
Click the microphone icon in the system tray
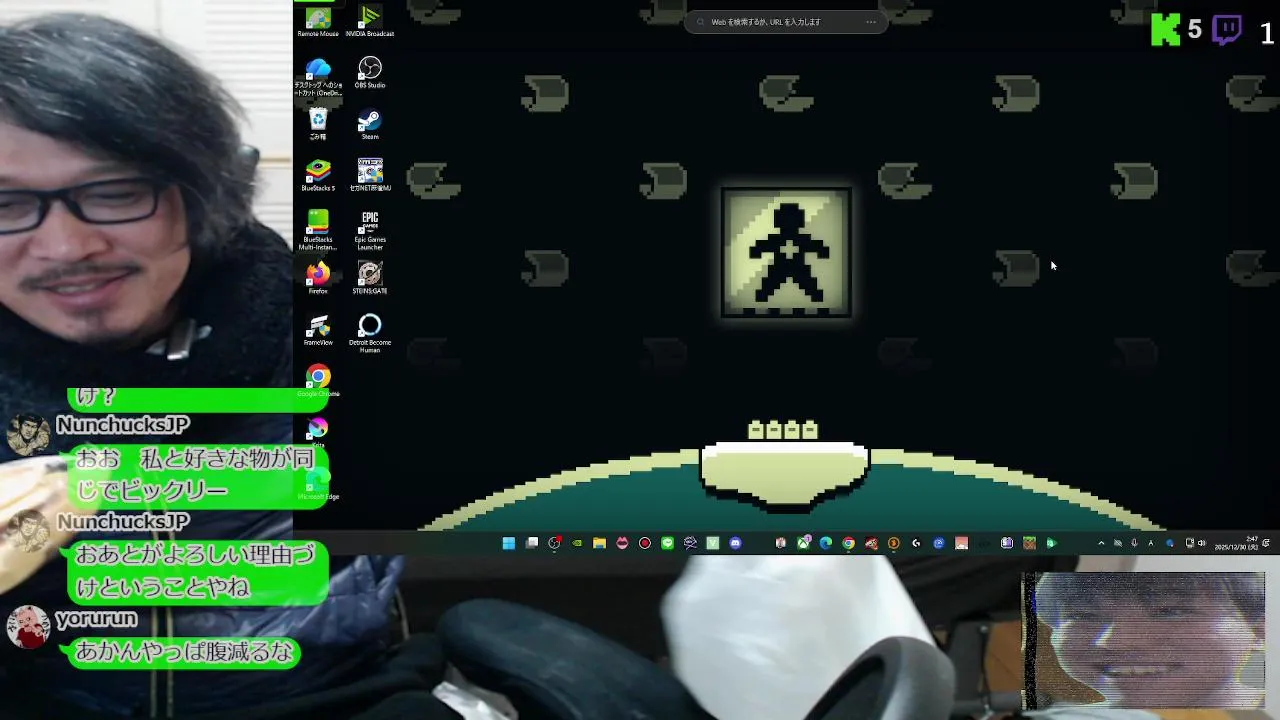pos(1134,543)
